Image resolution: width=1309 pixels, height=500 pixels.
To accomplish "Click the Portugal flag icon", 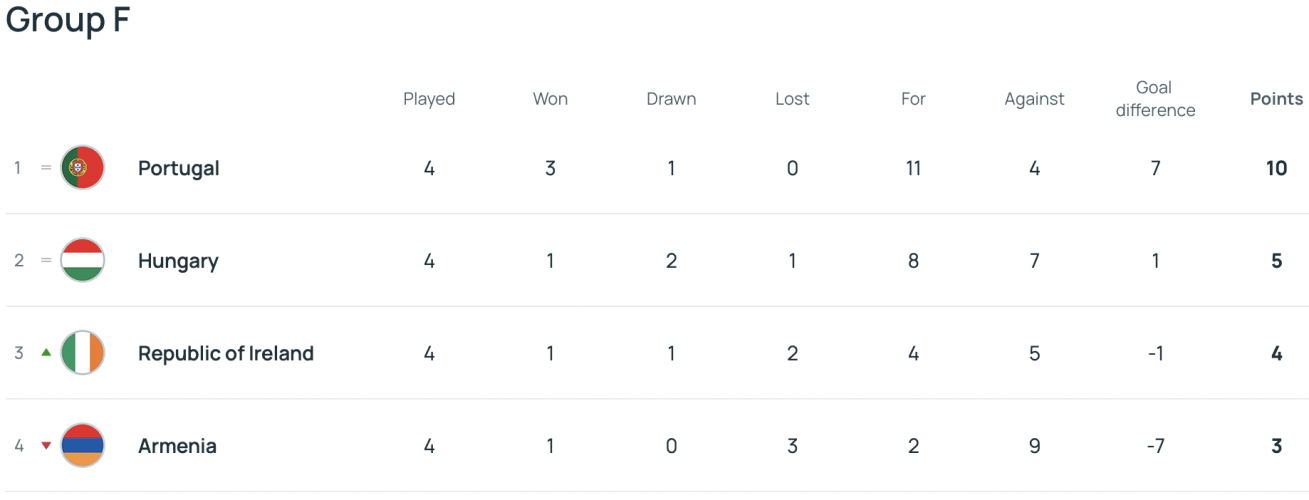I will (x=82, y=168).
